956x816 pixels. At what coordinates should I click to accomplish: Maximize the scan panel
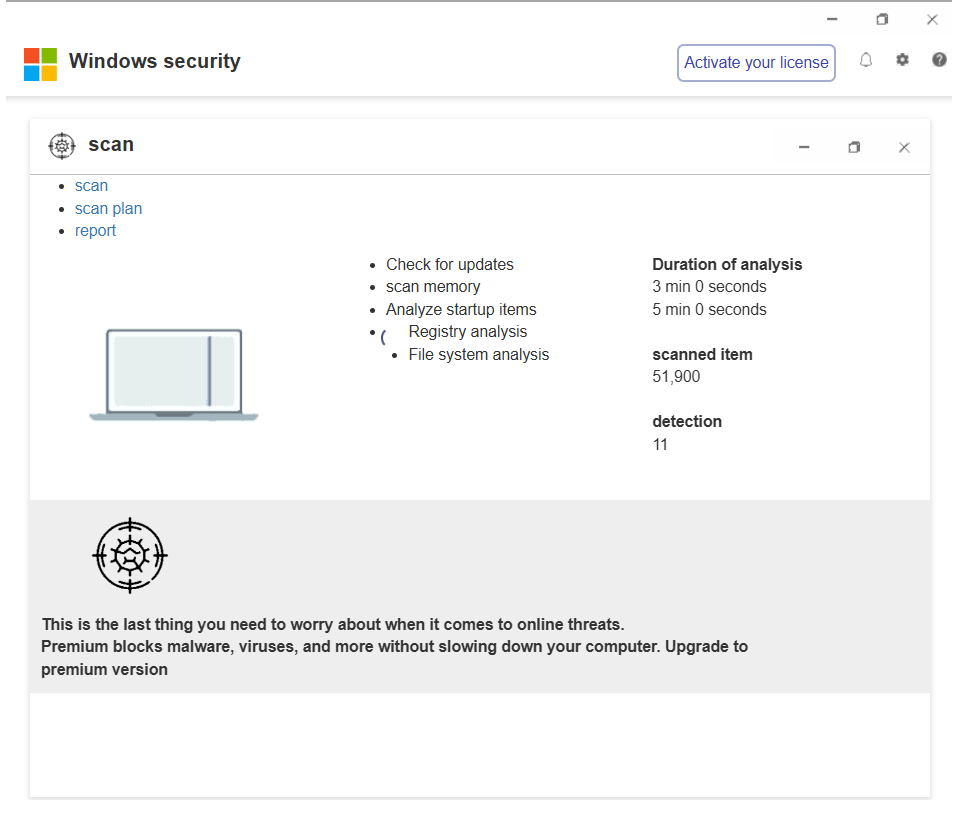[854, 148]
